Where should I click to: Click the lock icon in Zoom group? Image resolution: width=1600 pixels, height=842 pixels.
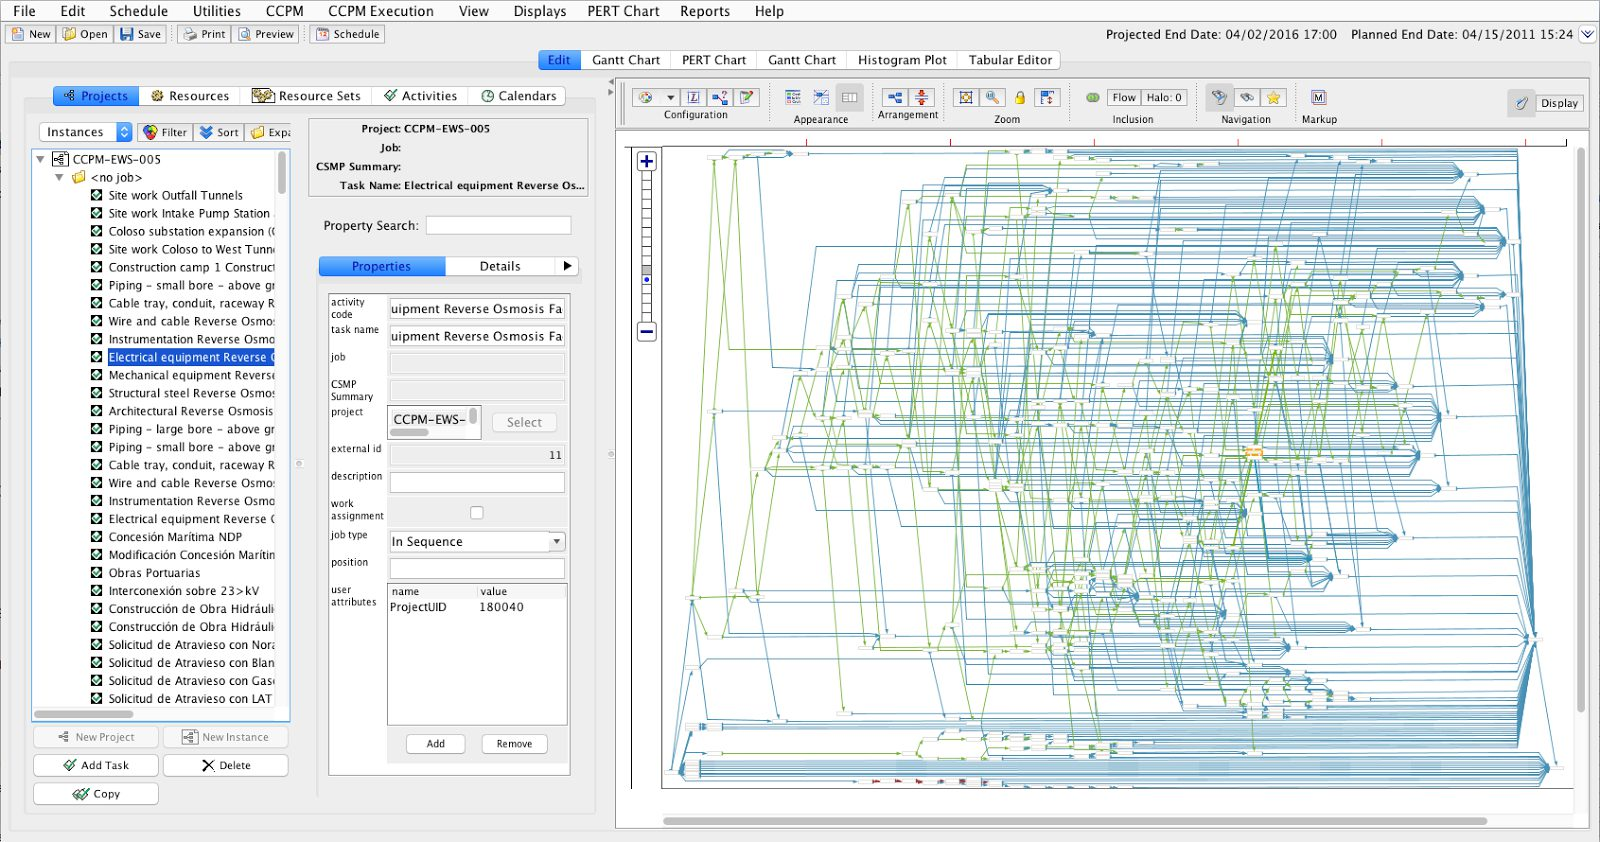tap(1019, 98)
